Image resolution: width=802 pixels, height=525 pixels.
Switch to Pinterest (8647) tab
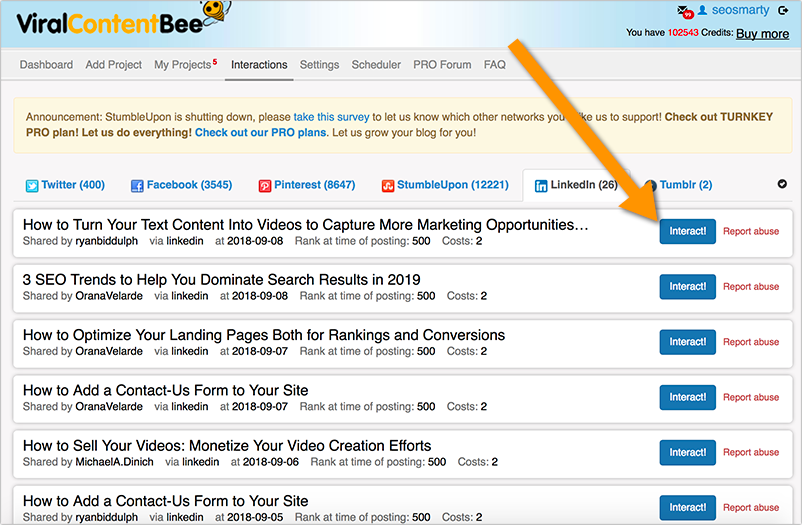(x=307, y=185)
